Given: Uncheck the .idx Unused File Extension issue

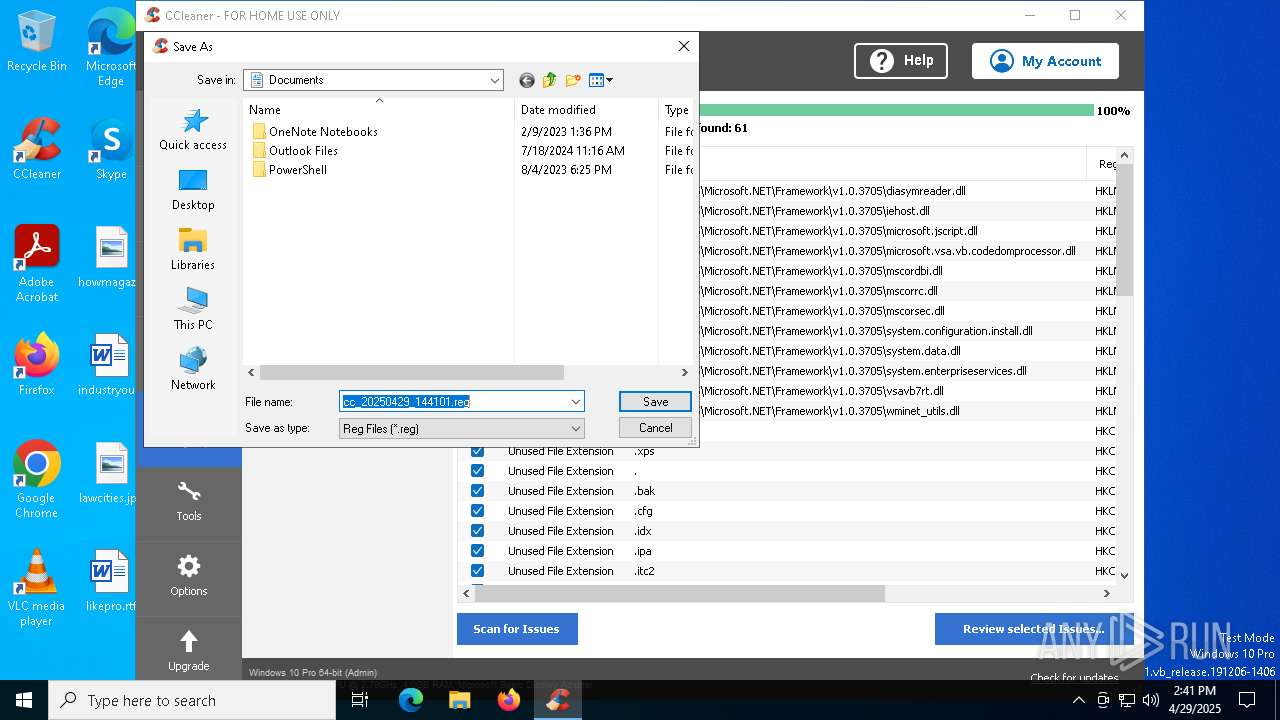Looking at the screenshot, I should point(477,531).
